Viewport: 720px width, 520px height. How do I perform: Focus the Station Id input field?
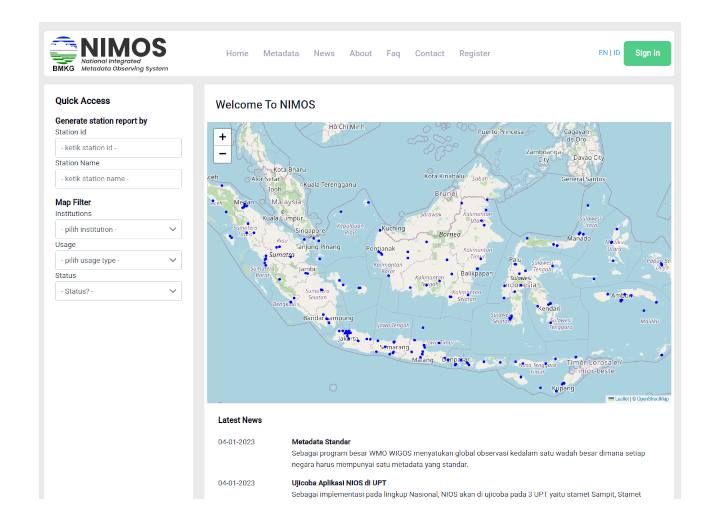pyautogui.click(x=118, y=148)
